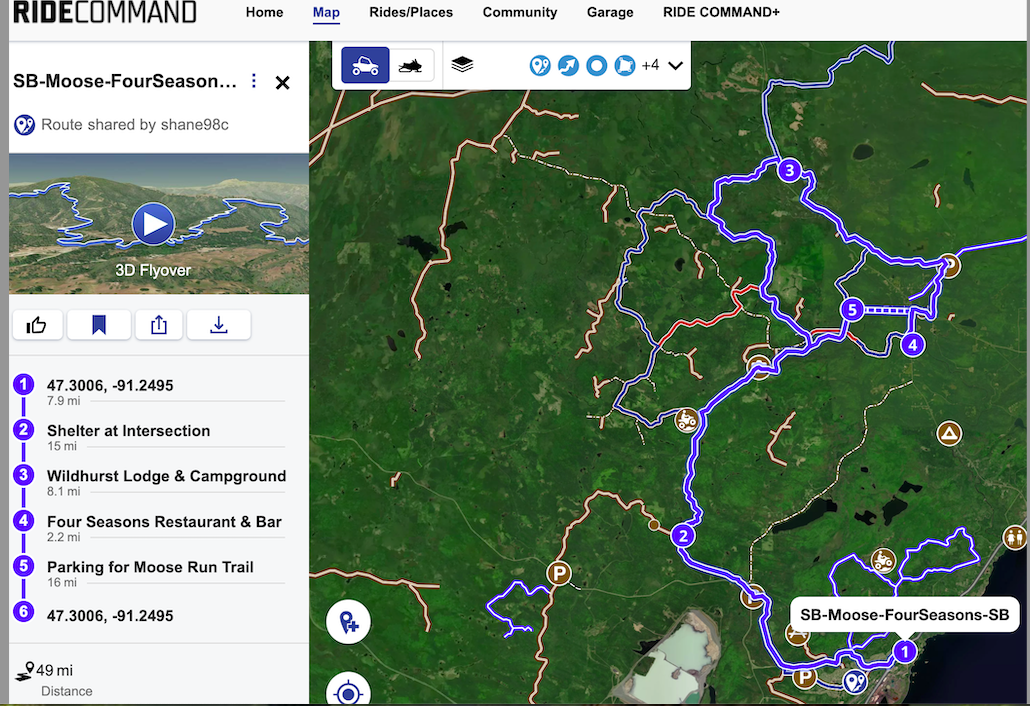Toggle the circle waypoint filter in the map toolbar
1030x706 pixels.
(596, 65)
